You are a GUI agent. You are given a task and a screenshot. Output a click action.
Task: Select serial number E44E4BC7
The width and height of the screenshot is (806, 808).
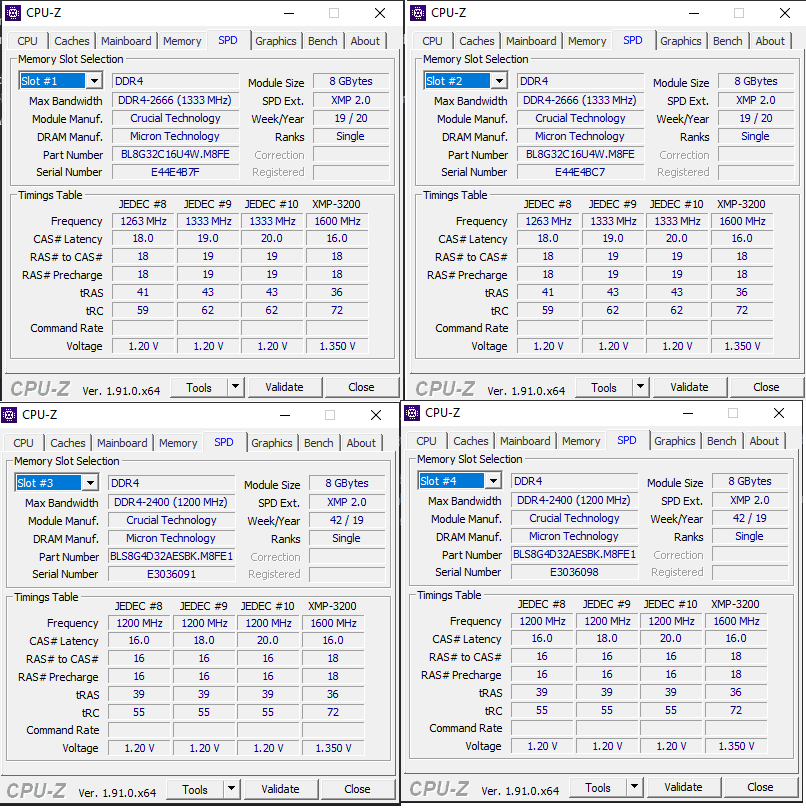click(580, 172)
